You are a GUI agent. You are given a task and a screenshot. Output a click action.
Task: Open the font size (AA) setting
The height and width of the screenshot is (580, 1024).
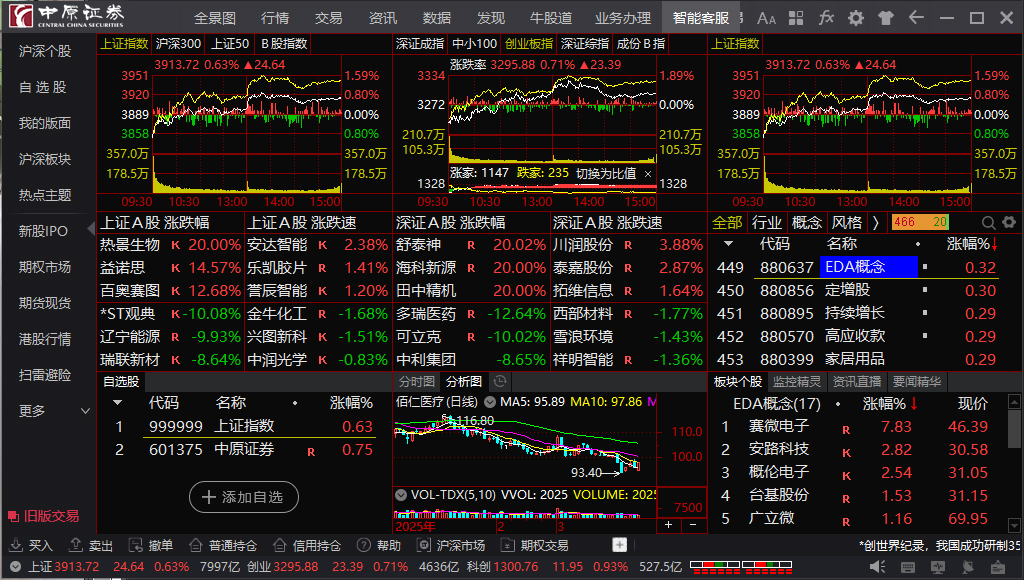766,18
